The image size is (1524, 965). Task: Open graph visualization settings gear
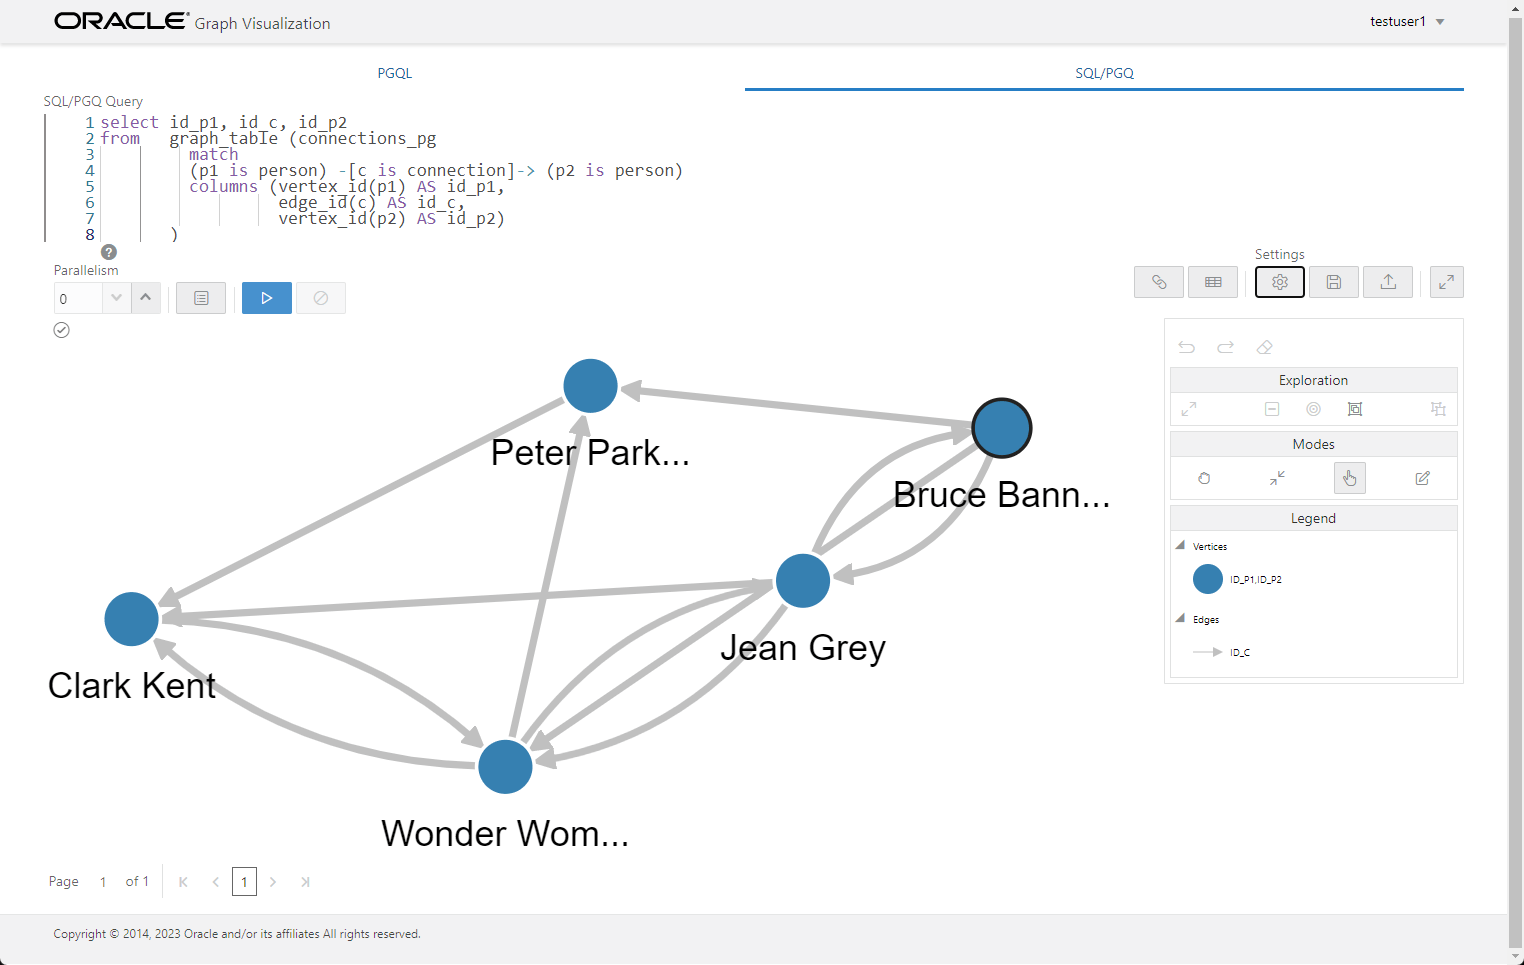click(1279, 281)
